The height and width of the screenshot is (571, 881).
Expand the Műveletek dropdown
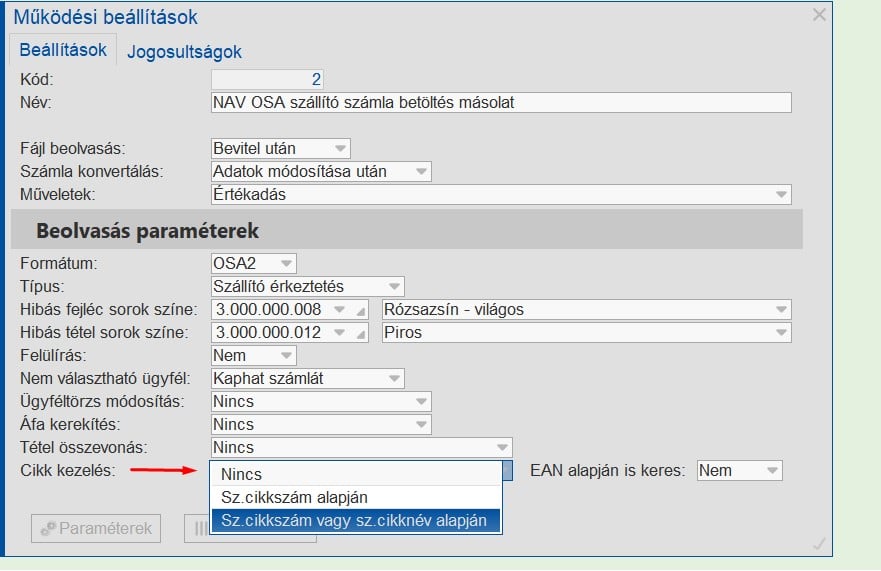[x=501, y=194]
